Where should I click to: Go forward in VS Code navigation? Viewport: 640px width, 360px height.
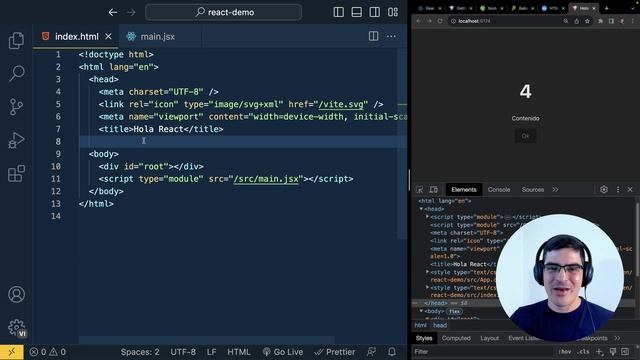point(131,12)
